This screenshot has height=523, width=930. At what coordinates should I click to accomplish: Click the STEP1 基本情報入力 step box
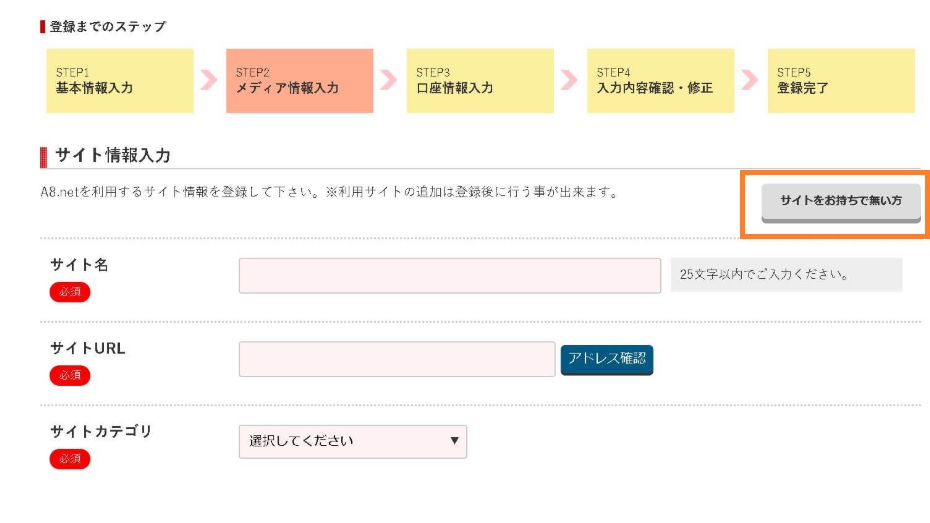point(119,81)
